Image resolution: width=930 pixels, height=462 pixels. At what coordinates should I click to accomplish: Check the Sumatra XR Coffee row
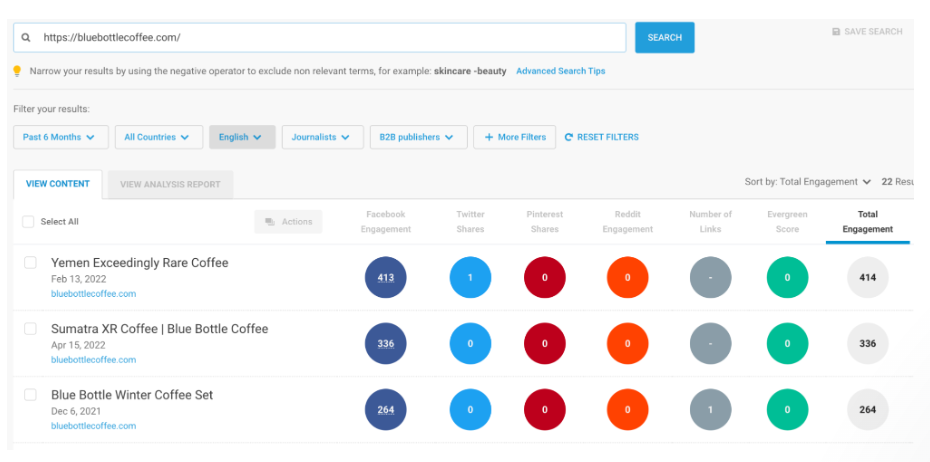pos(30,329)
